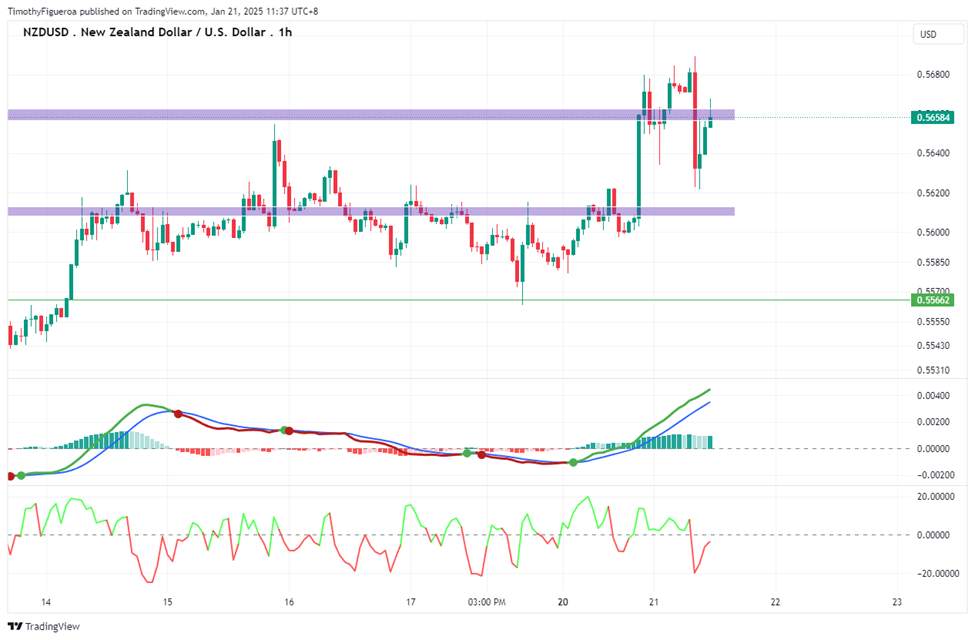Click date 15 on the time axis

click(x=167, y=601)
